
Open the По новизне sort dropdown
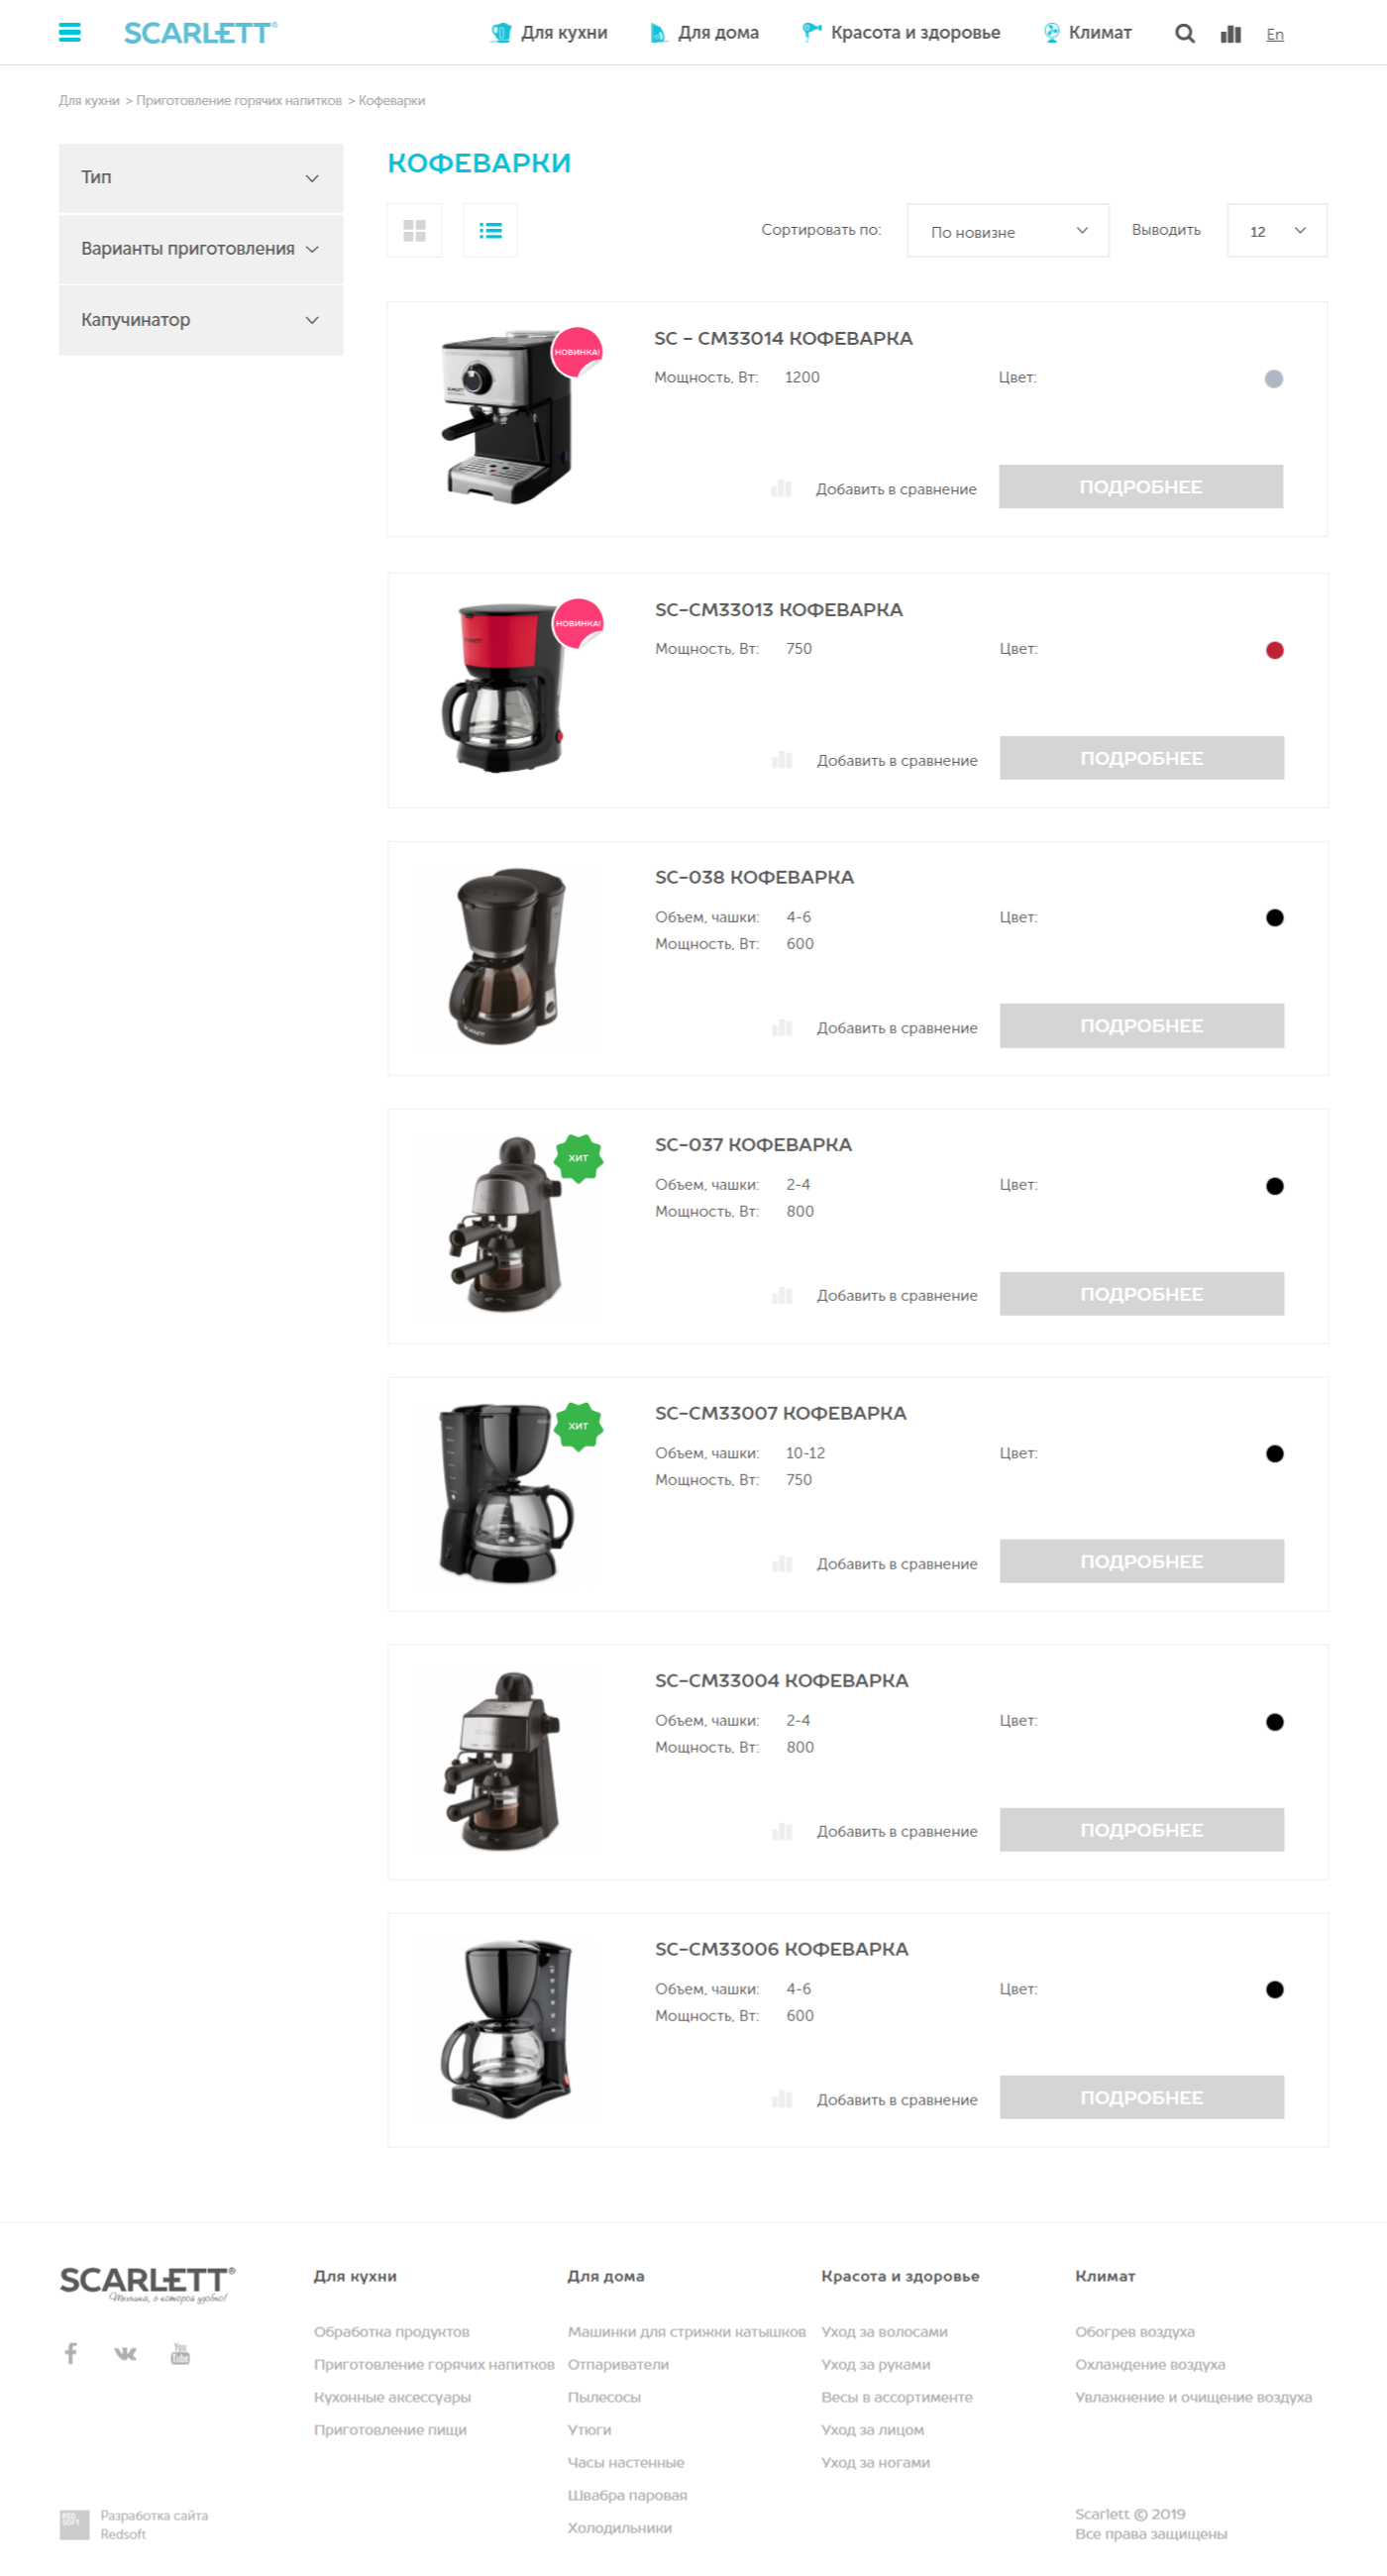tap(1008, 231)
